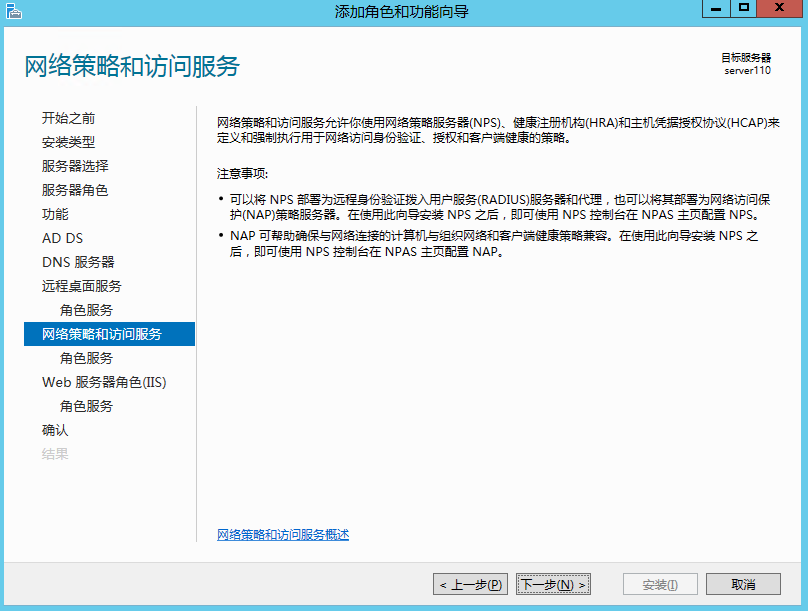The image size is (808, 611).
Task: Select 角色服务 under Web 服务器角色(IIS)
Action: (86, 406)
